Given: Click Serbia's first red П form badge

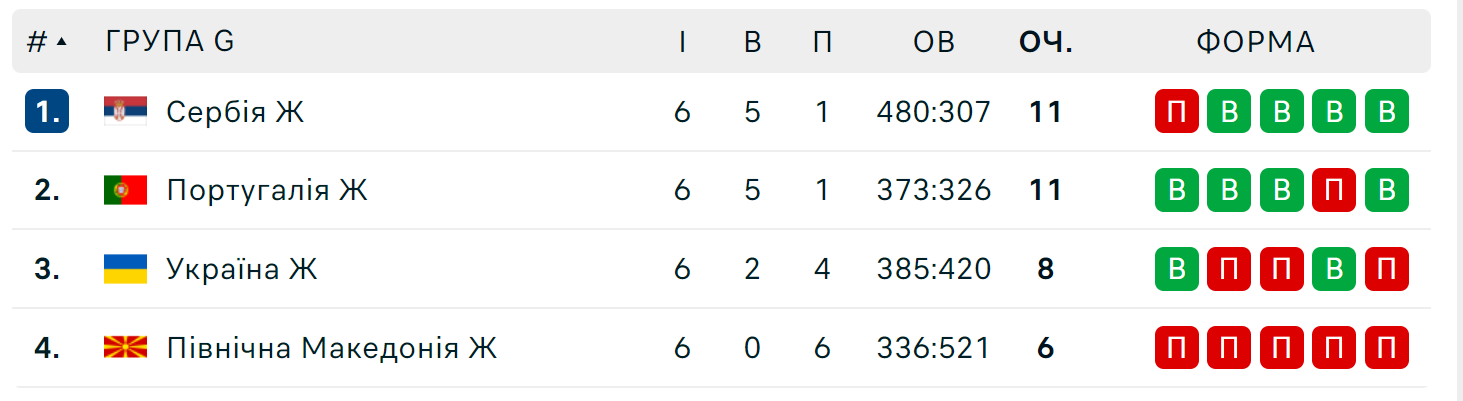Looking at the screenshot, I should (1177, 111).
